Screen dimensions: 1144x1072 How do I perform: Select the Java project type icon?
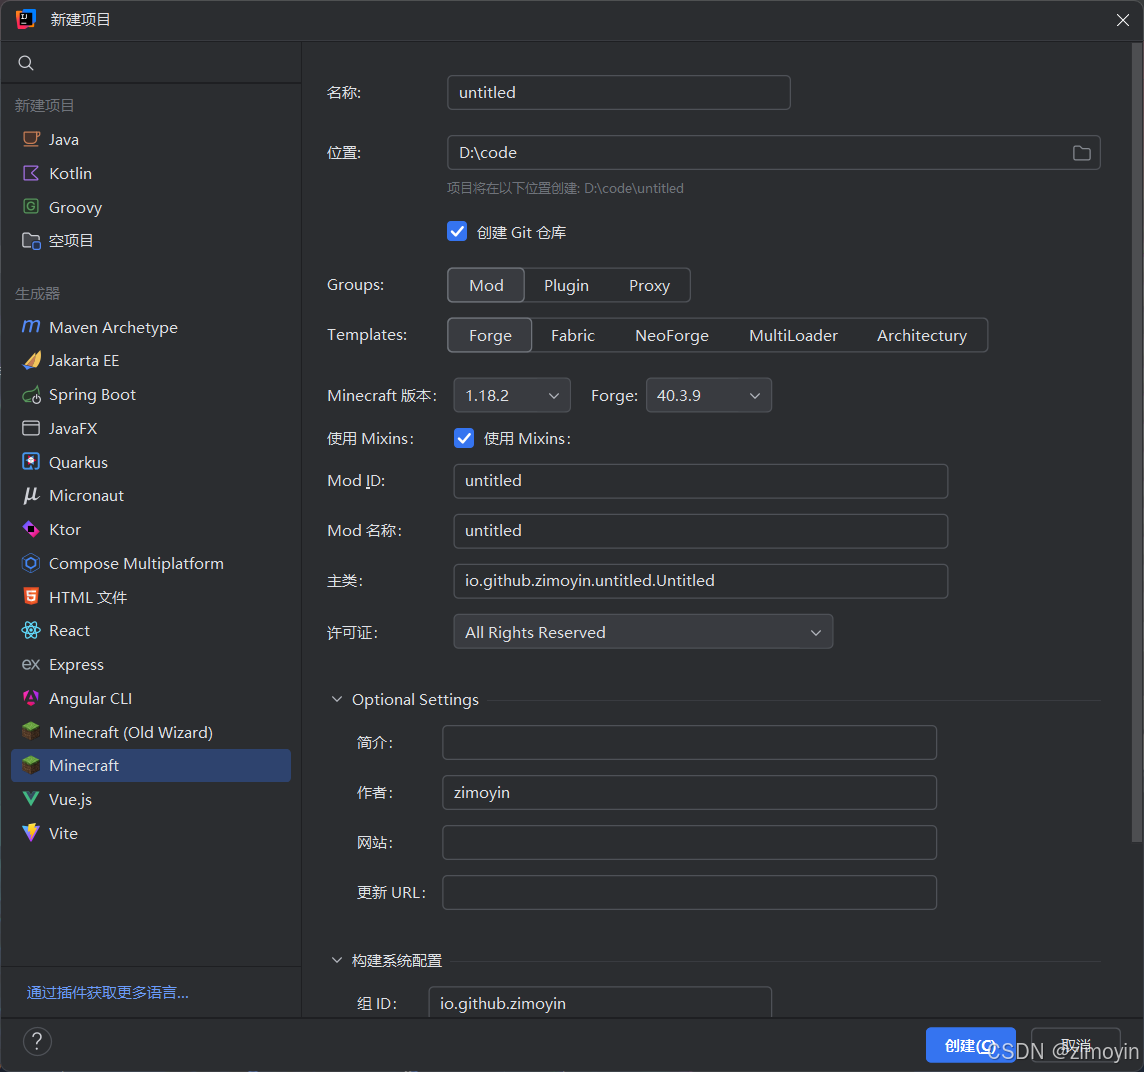coord(31,139)
